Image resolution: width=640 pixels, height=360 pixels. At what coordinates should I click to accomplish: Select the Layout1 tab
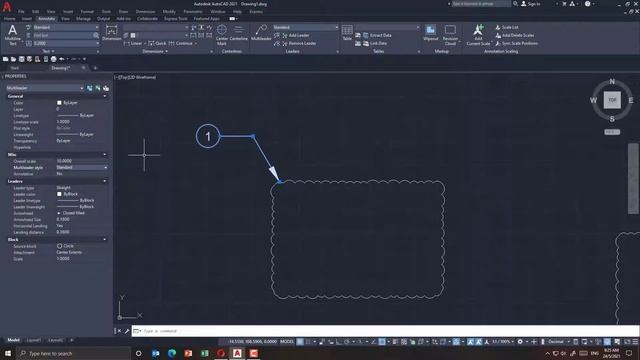click(x=33, y=340)
